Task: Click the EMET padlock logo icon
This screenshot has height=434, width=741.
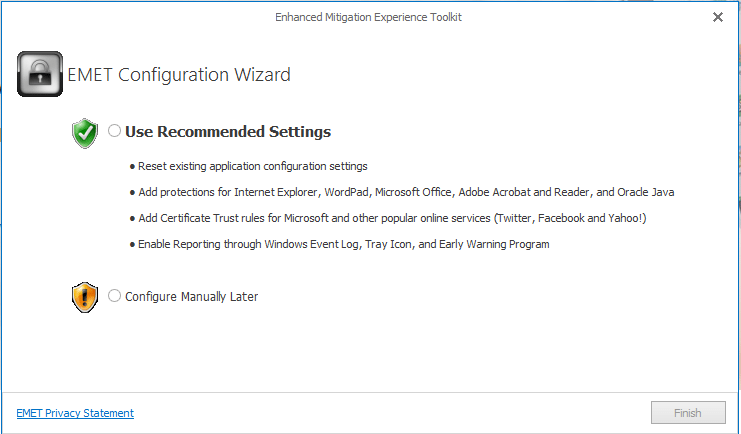Action: pyautogui.click(x=40, y=74)
